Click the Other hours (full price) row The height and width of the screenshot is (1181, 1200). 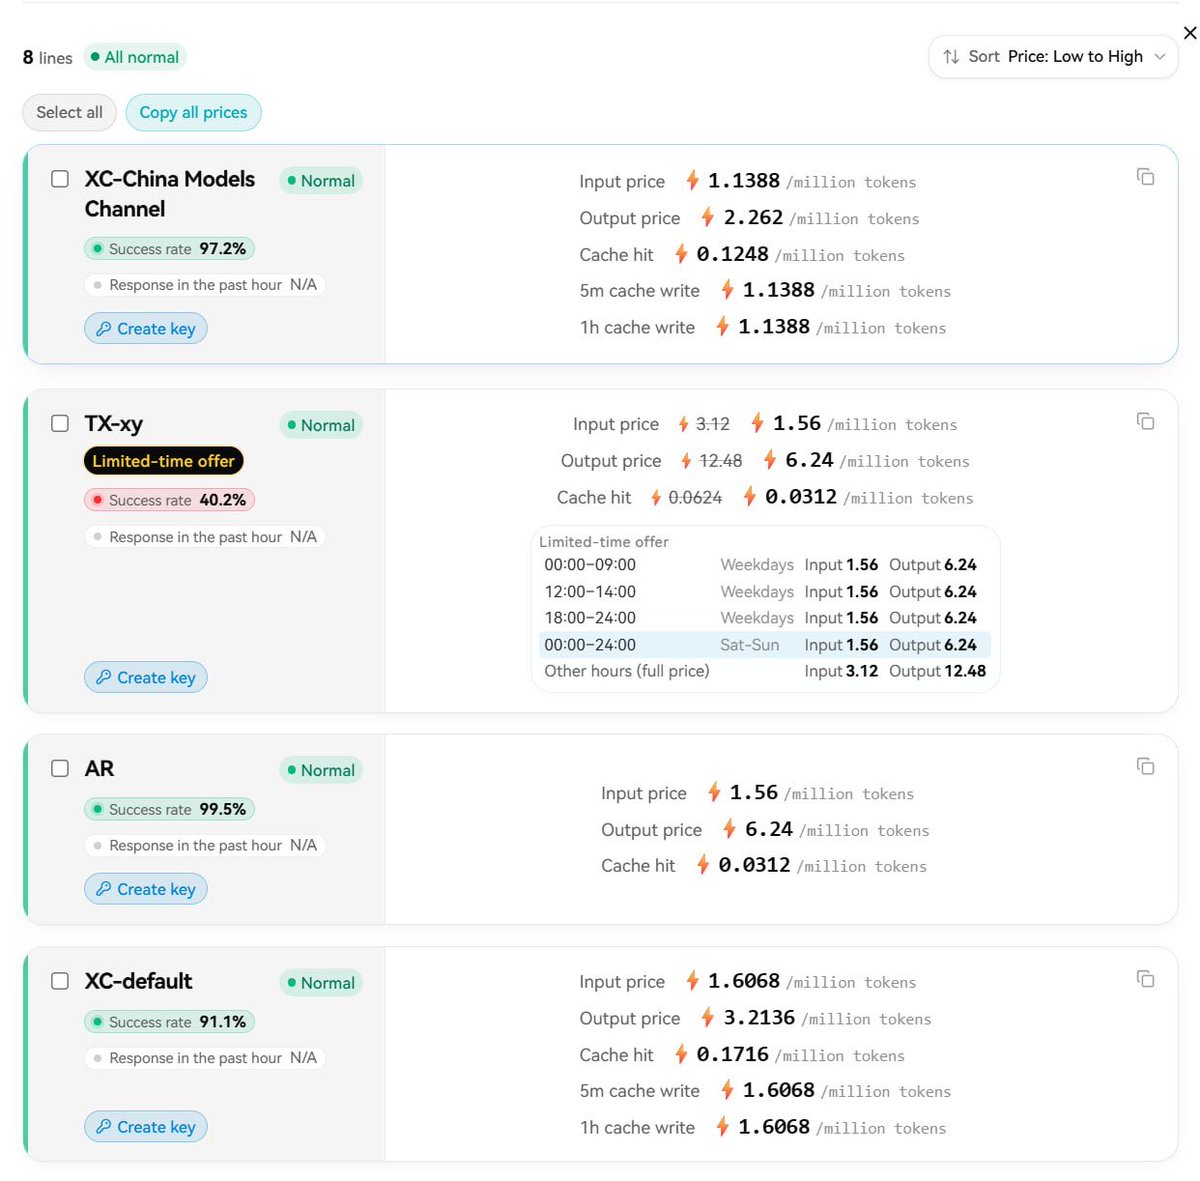(x=765, y=671)
